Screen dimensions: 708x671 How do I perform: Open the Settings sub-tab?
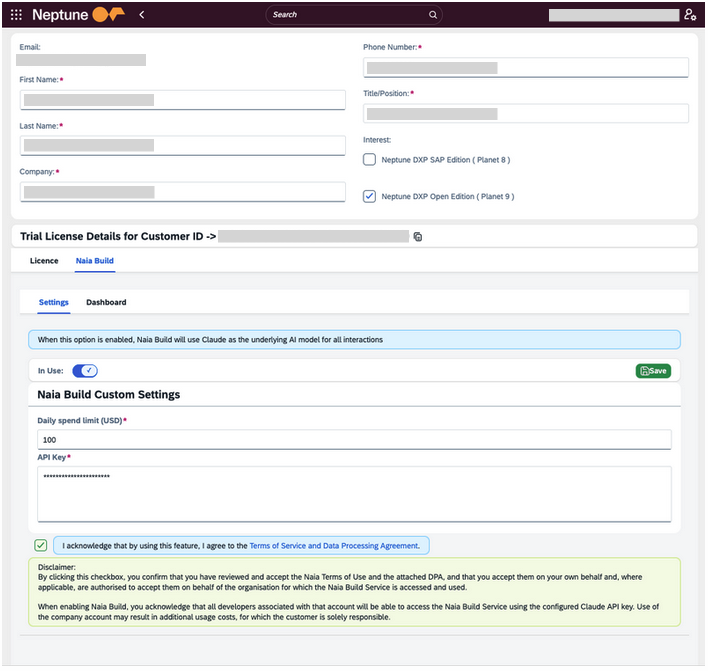54,302
